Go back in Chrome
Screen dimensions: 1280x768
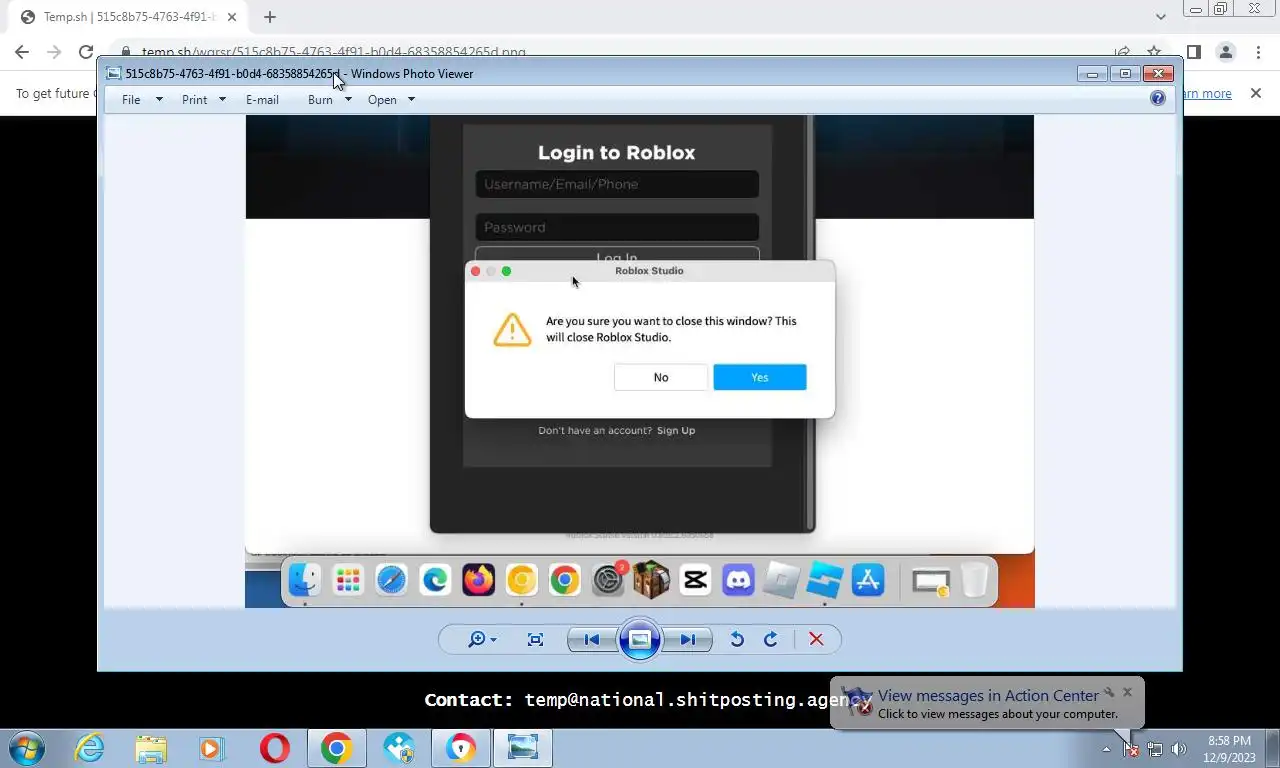pyautogui.click(x=22, y=52)
